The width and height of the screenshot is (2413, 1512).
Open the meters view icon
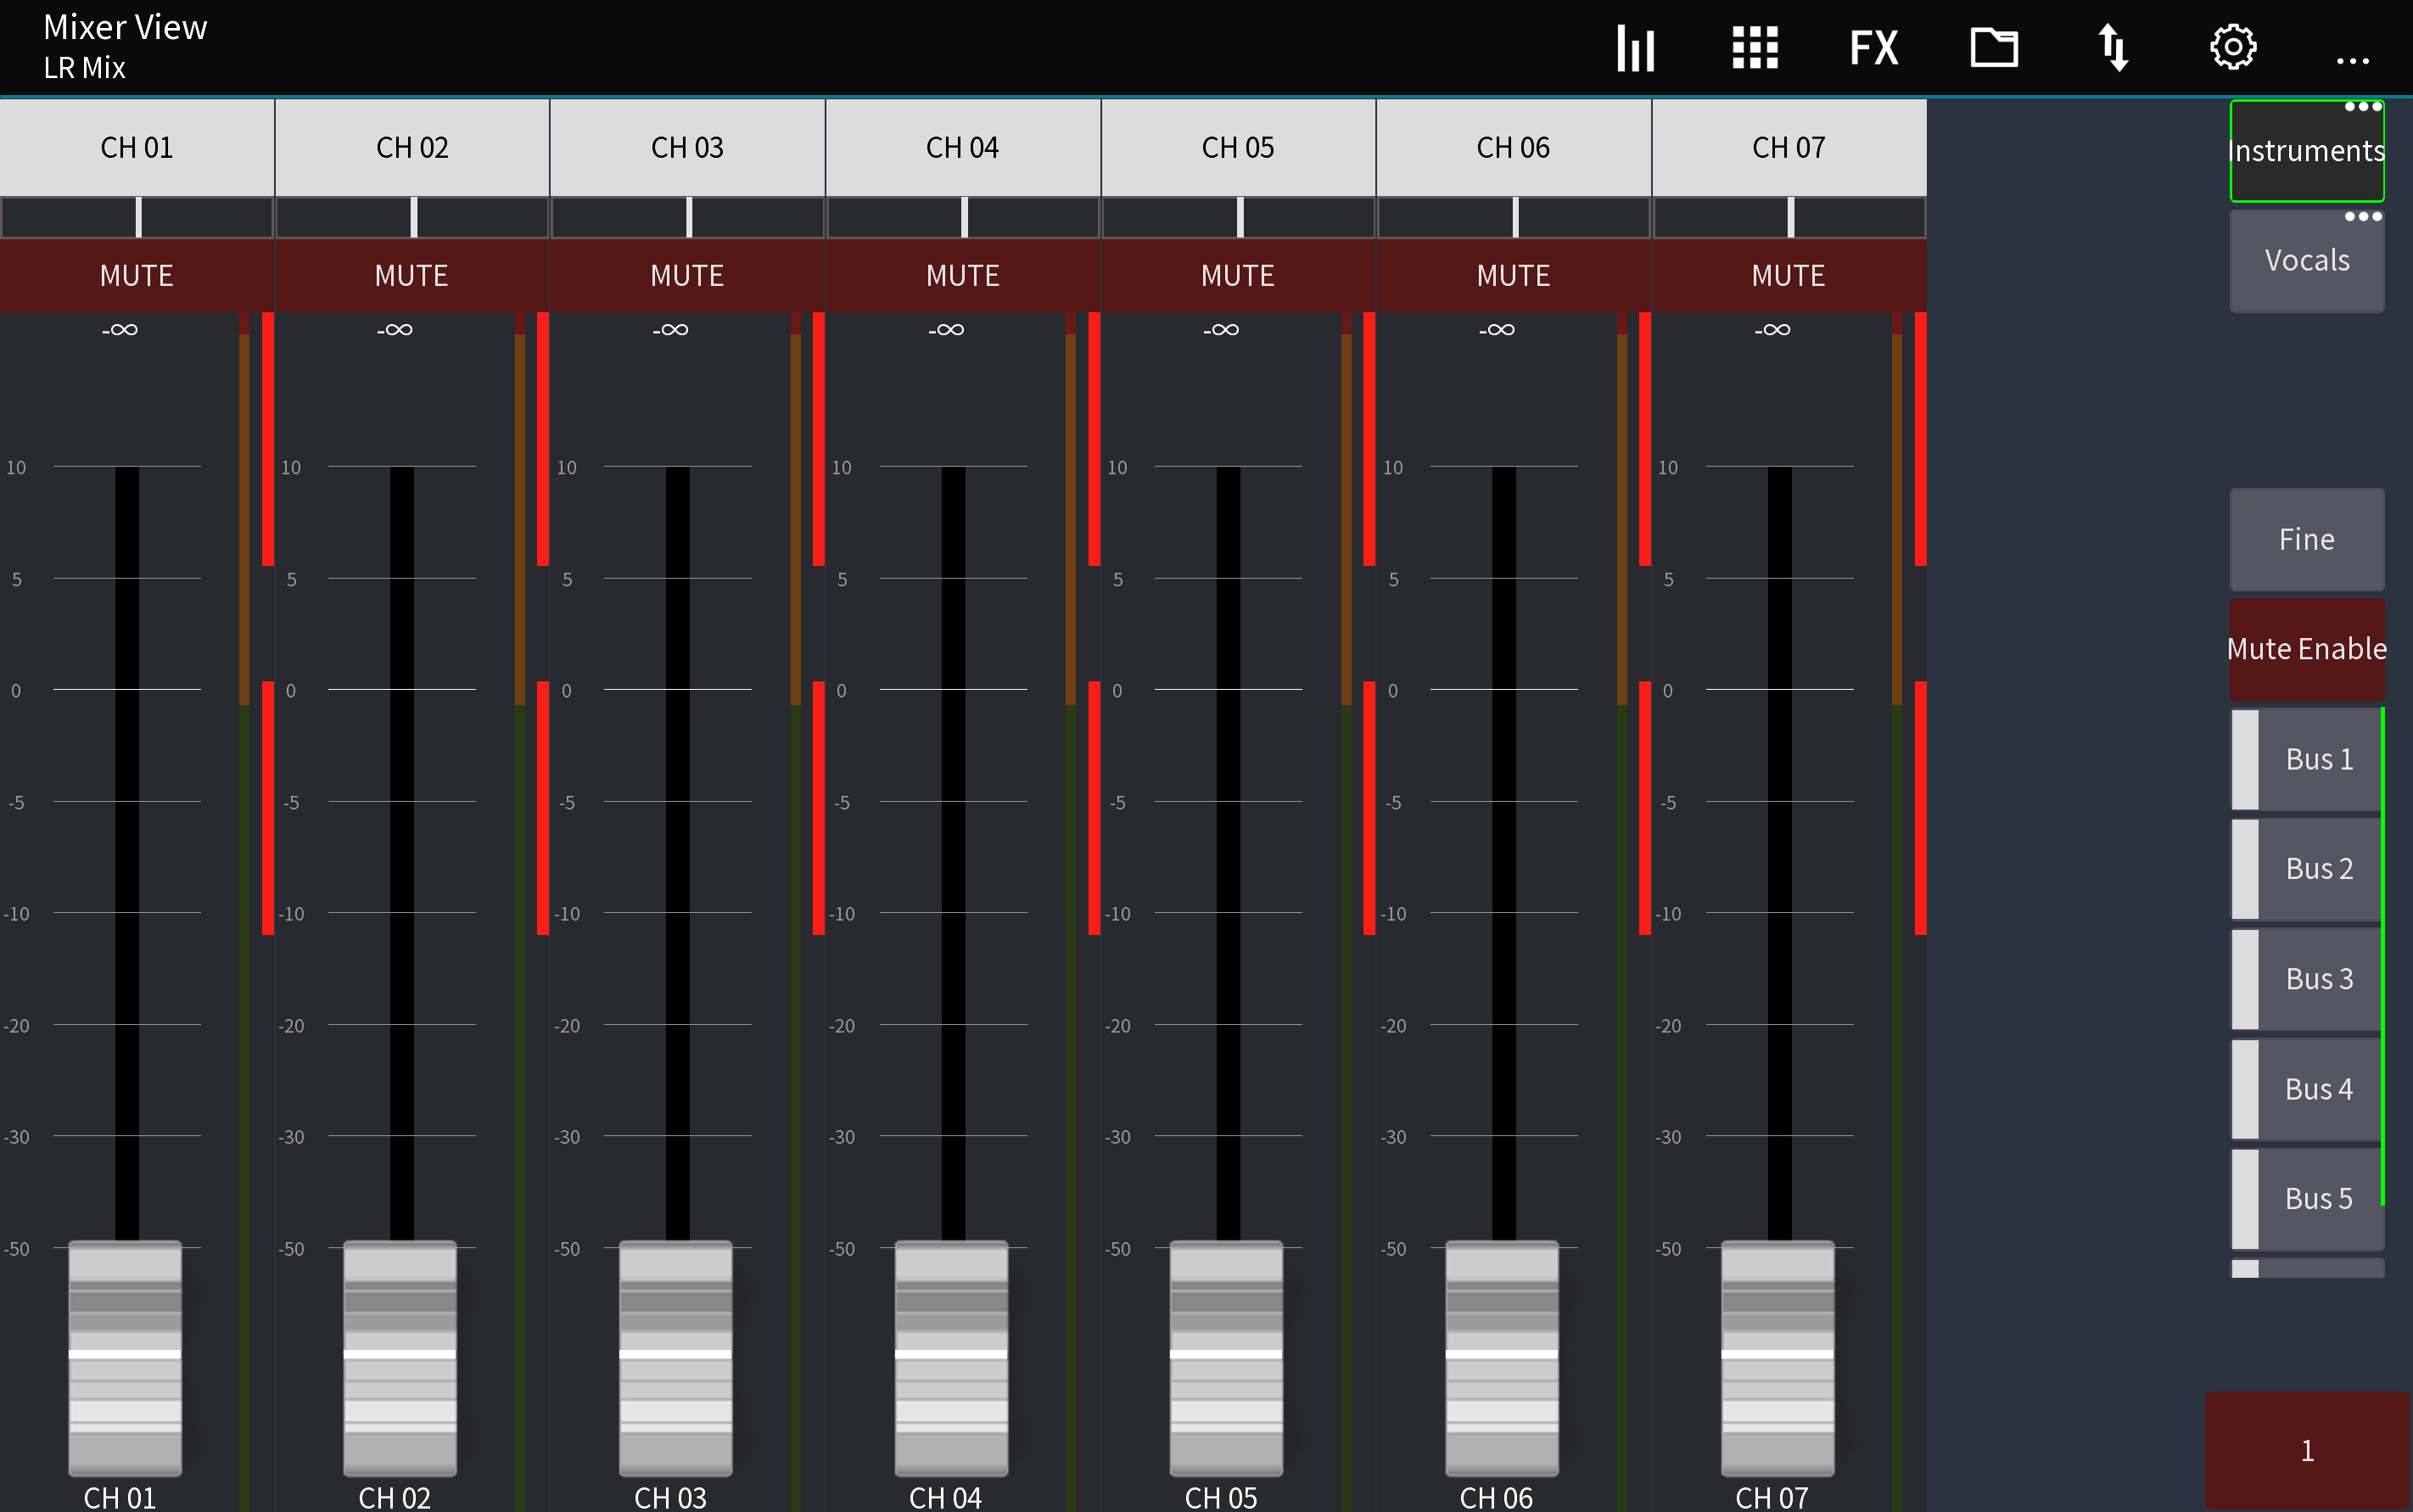(1634, 46)
